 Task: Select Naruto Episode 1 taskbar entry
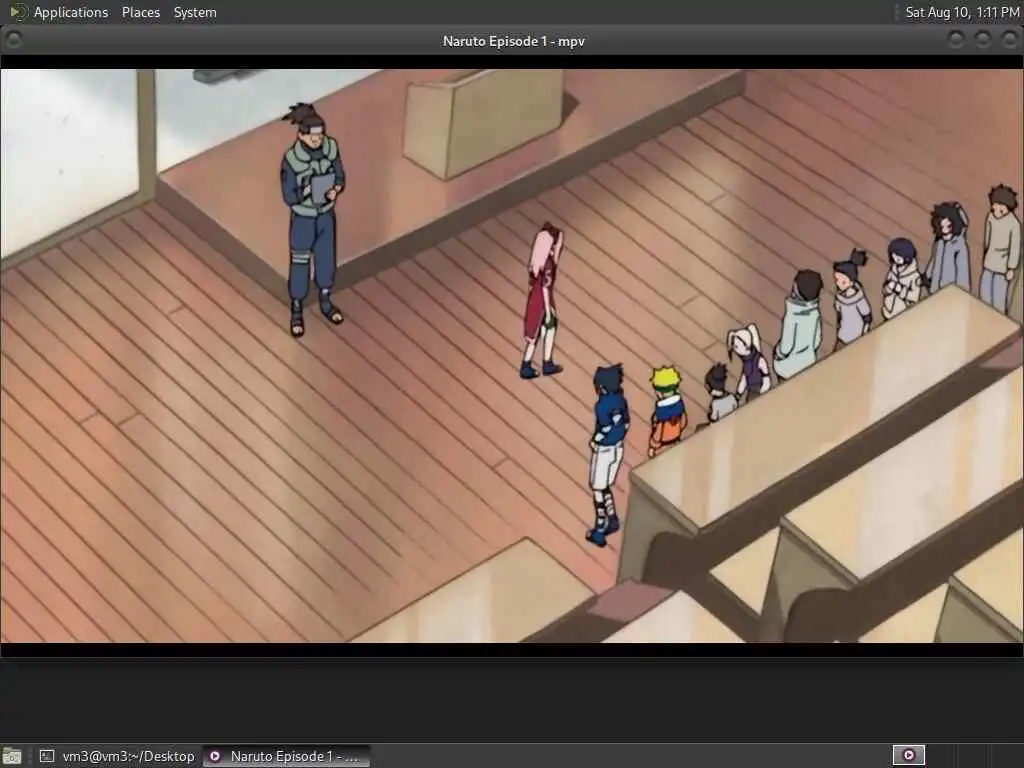click(x=286, y=756)
